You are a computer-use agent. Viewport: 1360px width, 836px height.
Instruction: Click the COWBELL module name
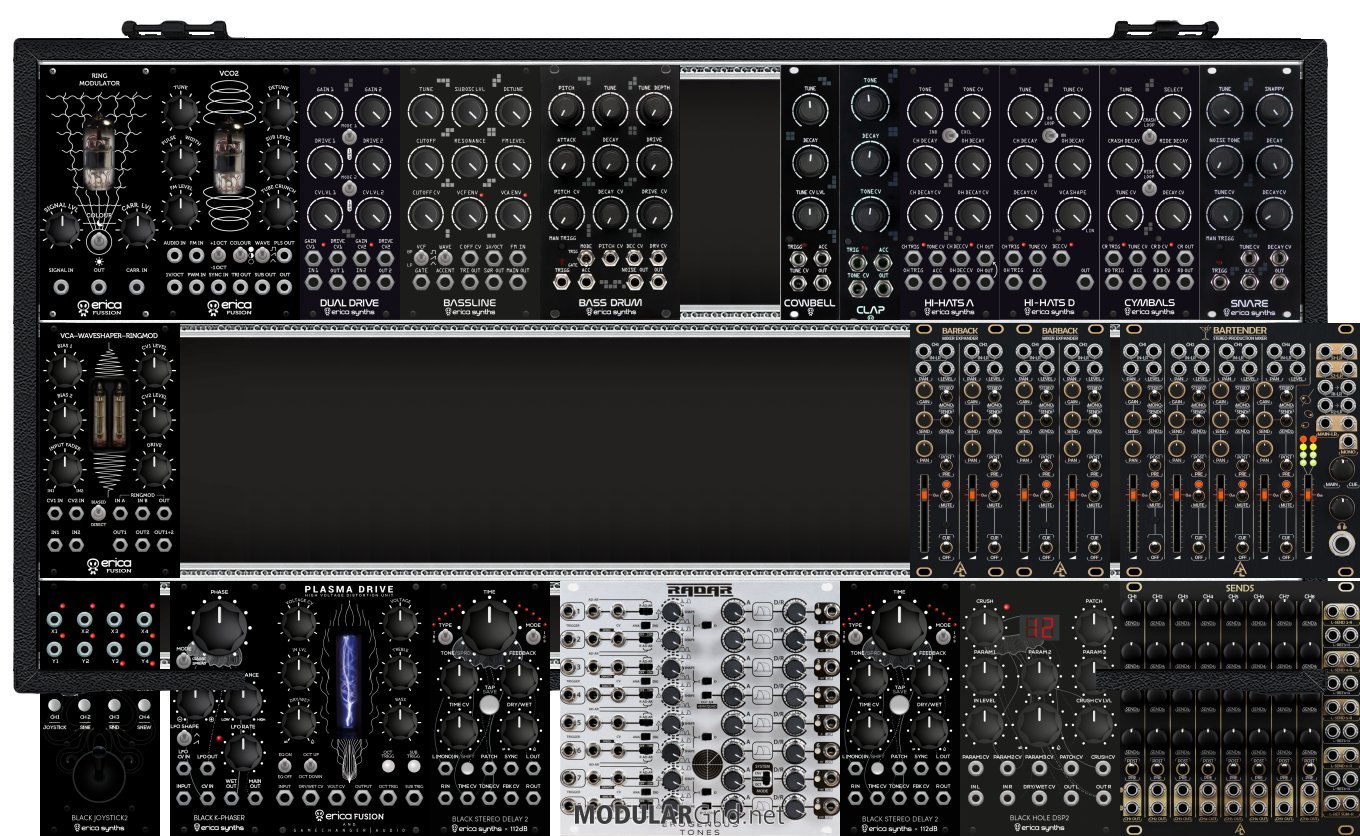pos(809,302)
